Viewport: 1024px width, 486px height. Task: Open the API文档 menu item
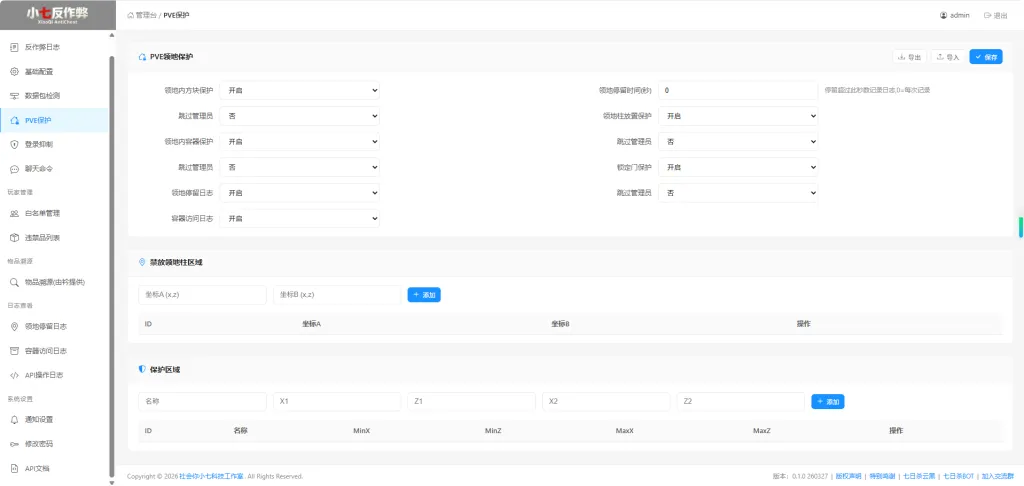pyautogui.click(x=37, y=468)
